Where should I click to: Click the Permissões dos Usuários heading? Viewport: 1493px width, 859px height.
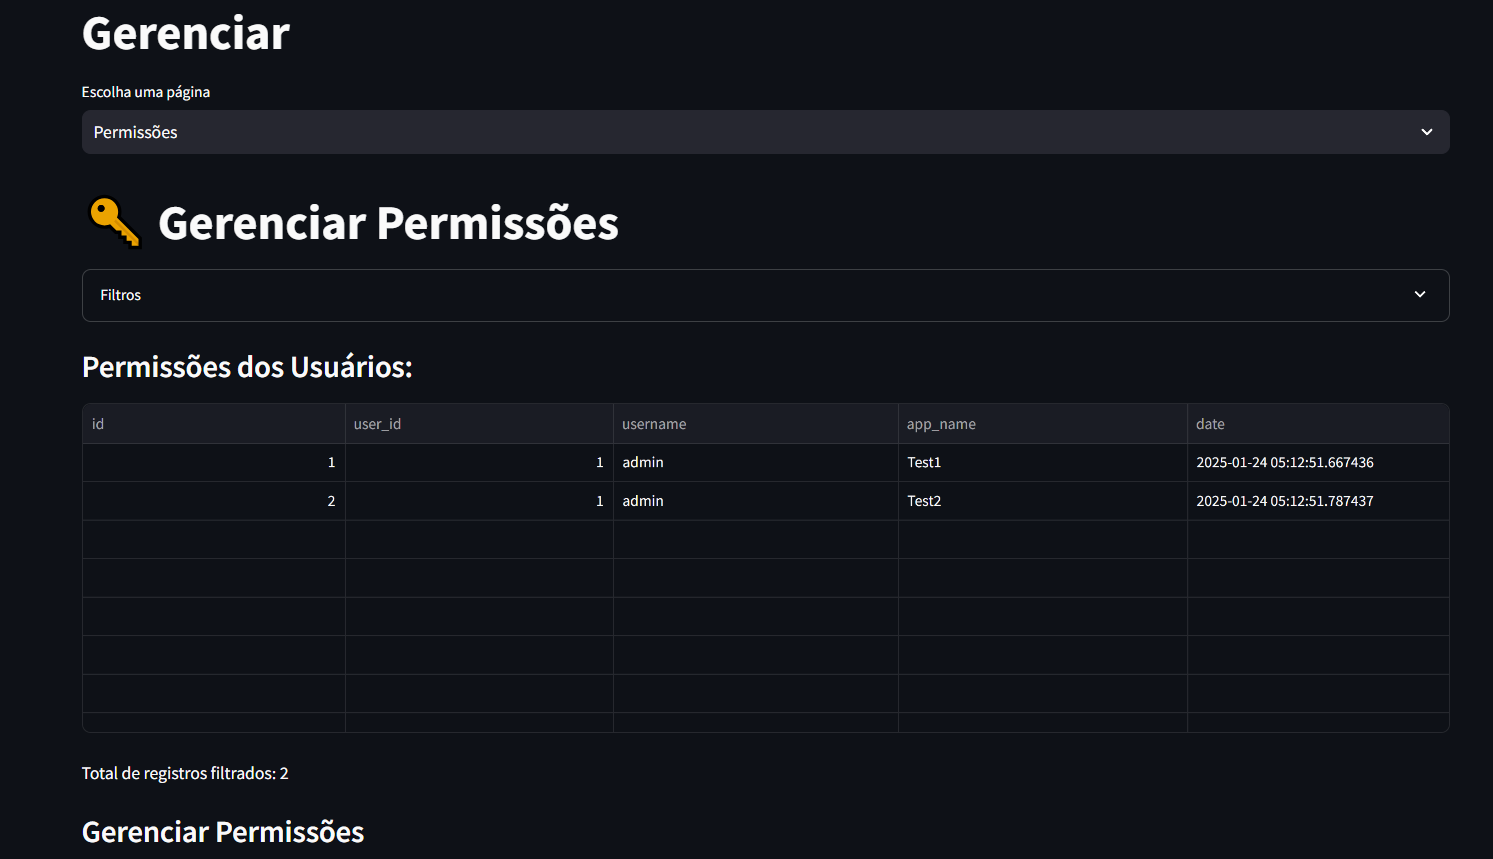click(x=247, y=367)
